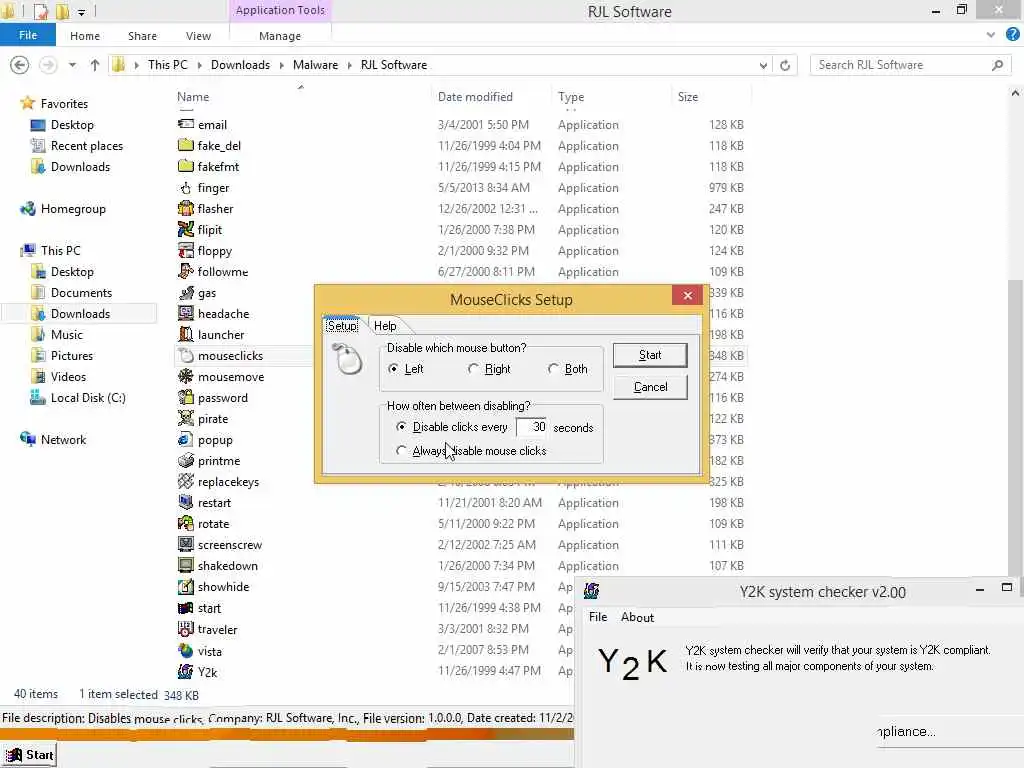Select the flasher application icon

pos(186,208)
